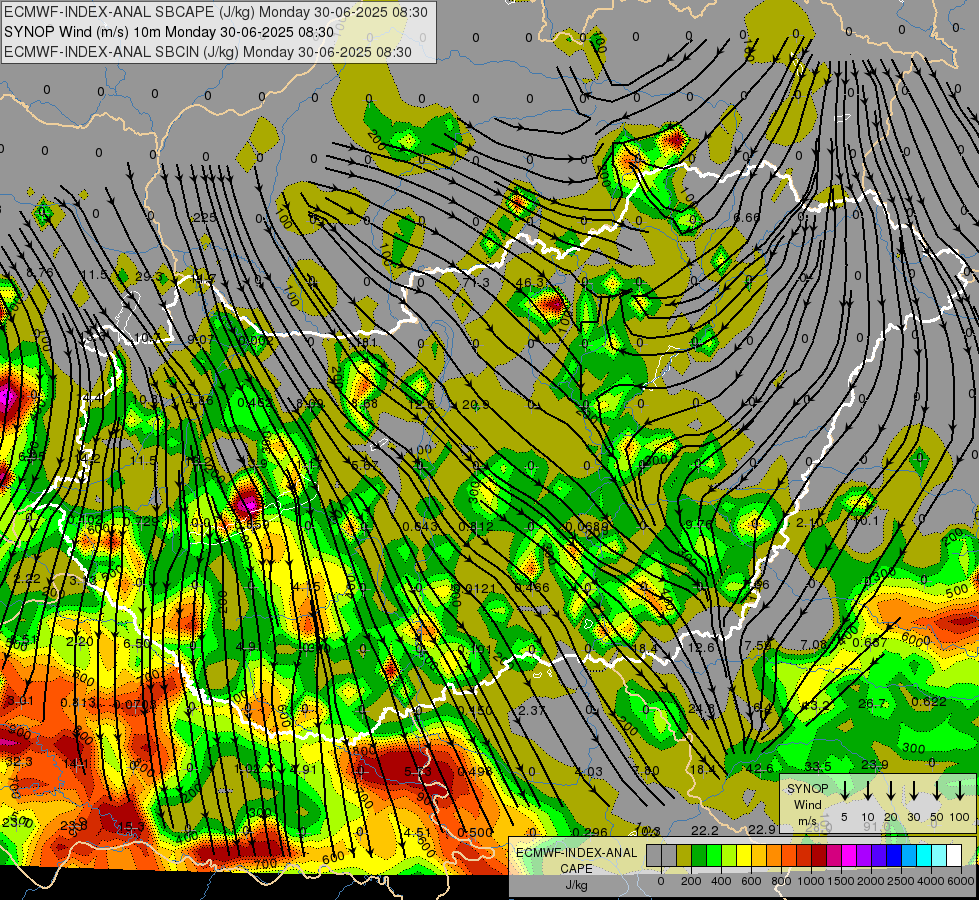979x900 pixels.
Task: Select the SBCAPE title line at top
Action: pyautogui.click(x=216, y=12)
